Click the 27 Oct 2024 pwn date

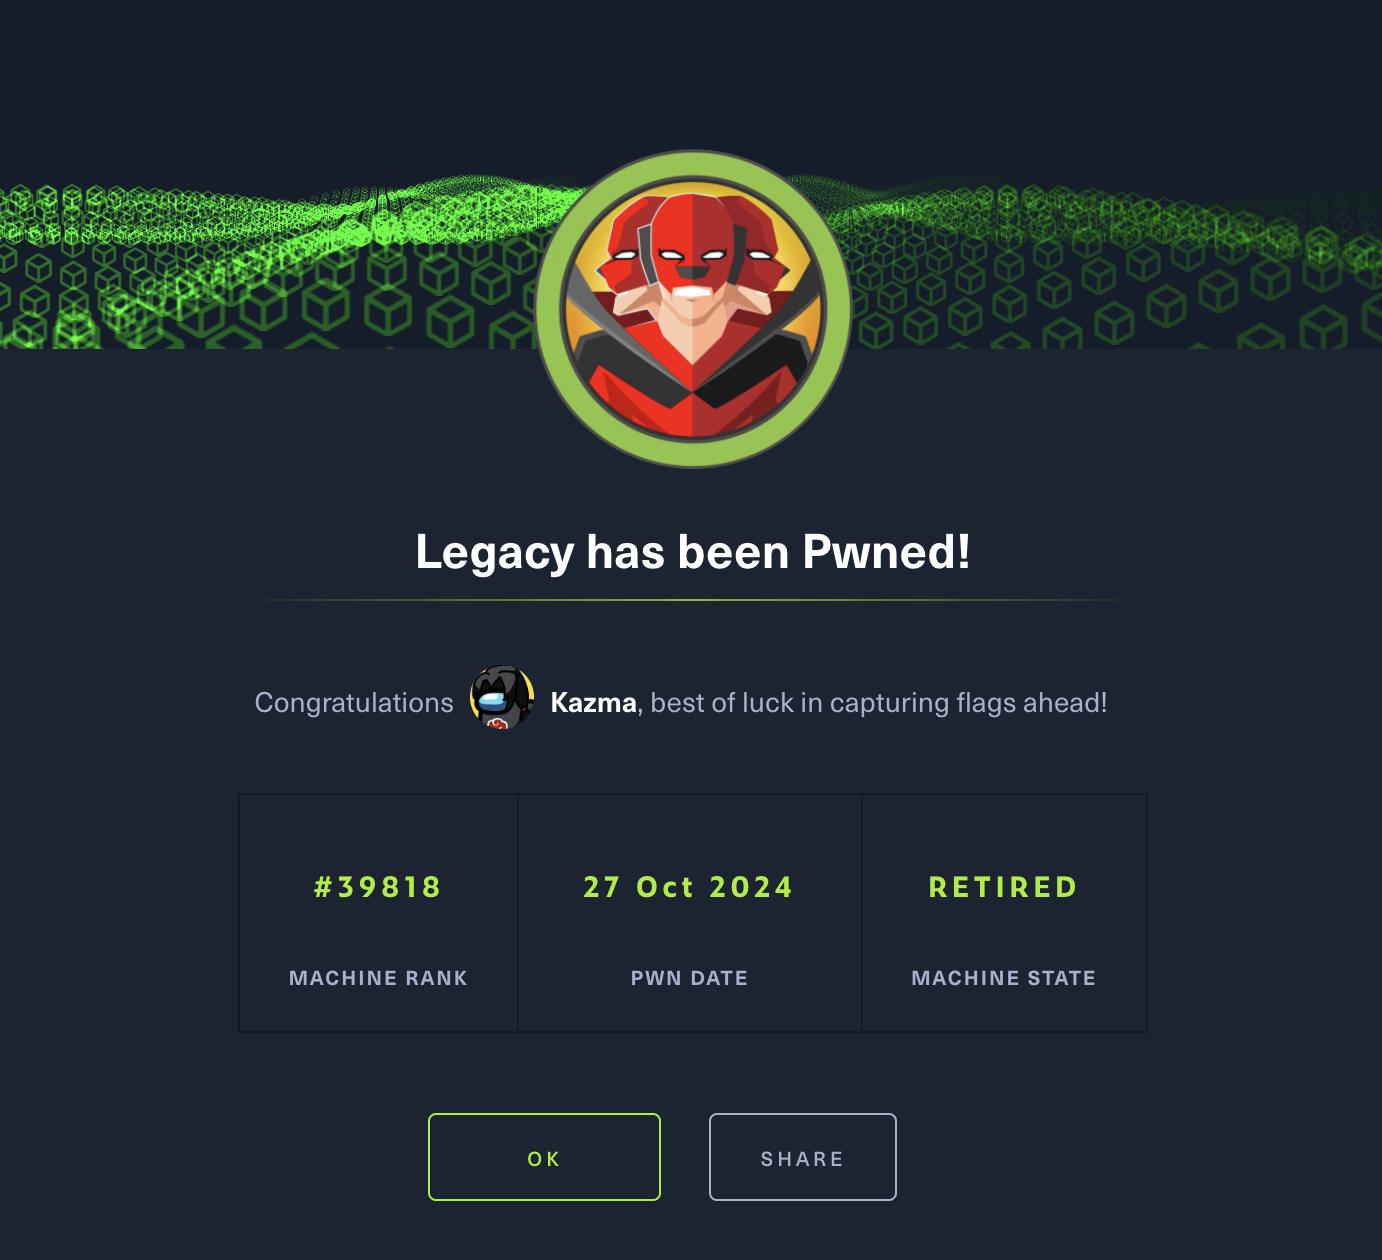[689, 887]
